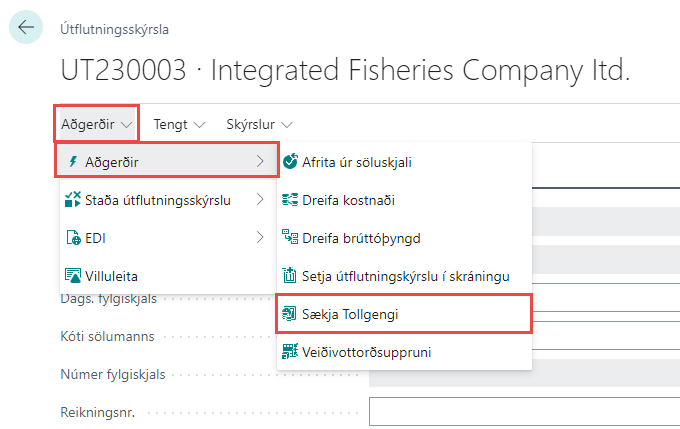Collapse the top Aðgerðir menu

click(x=96, y=125)
